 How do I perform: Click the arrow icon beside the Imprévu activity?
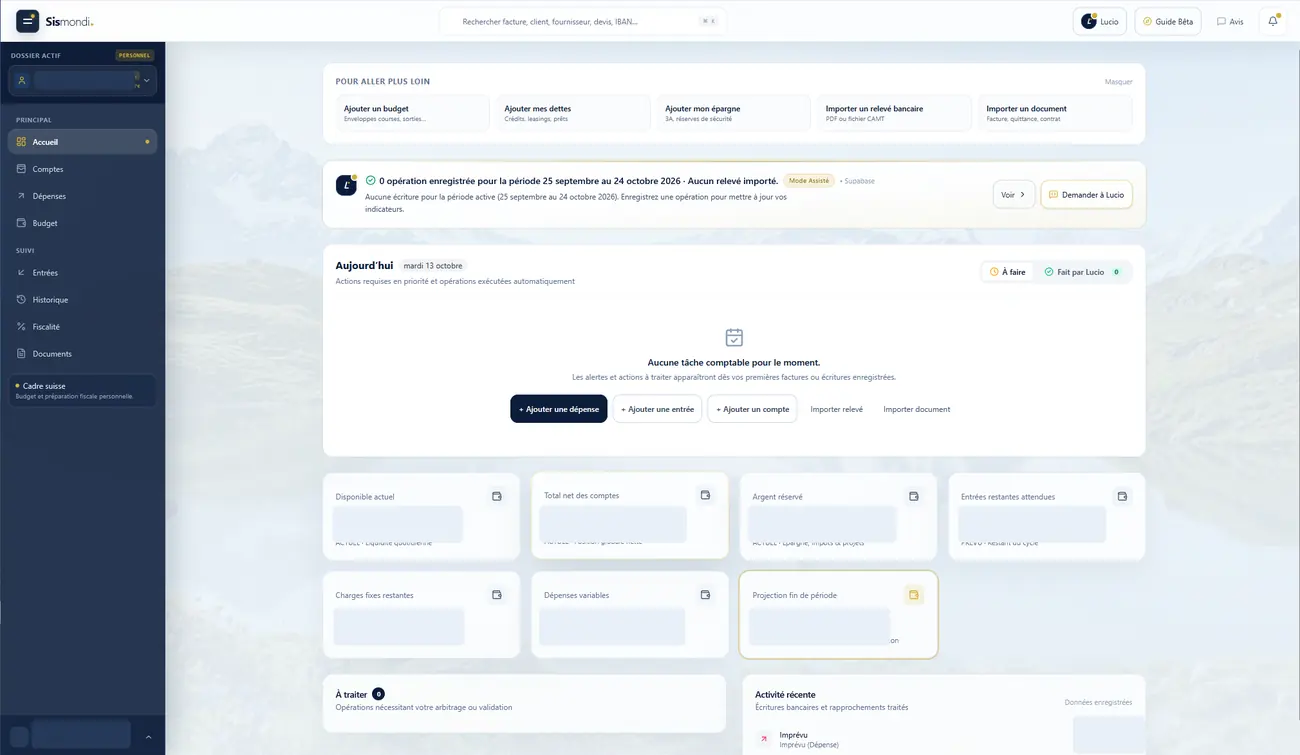coord(764,739)
